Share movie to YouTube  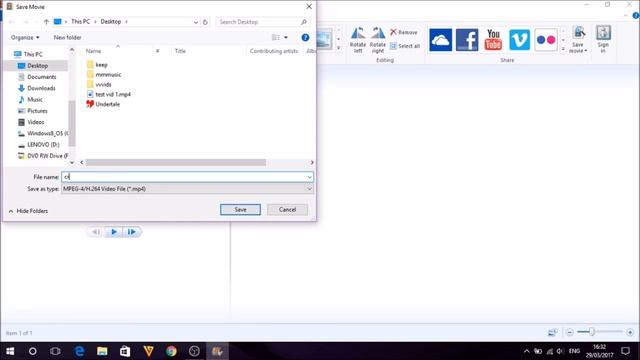(493, 40)
